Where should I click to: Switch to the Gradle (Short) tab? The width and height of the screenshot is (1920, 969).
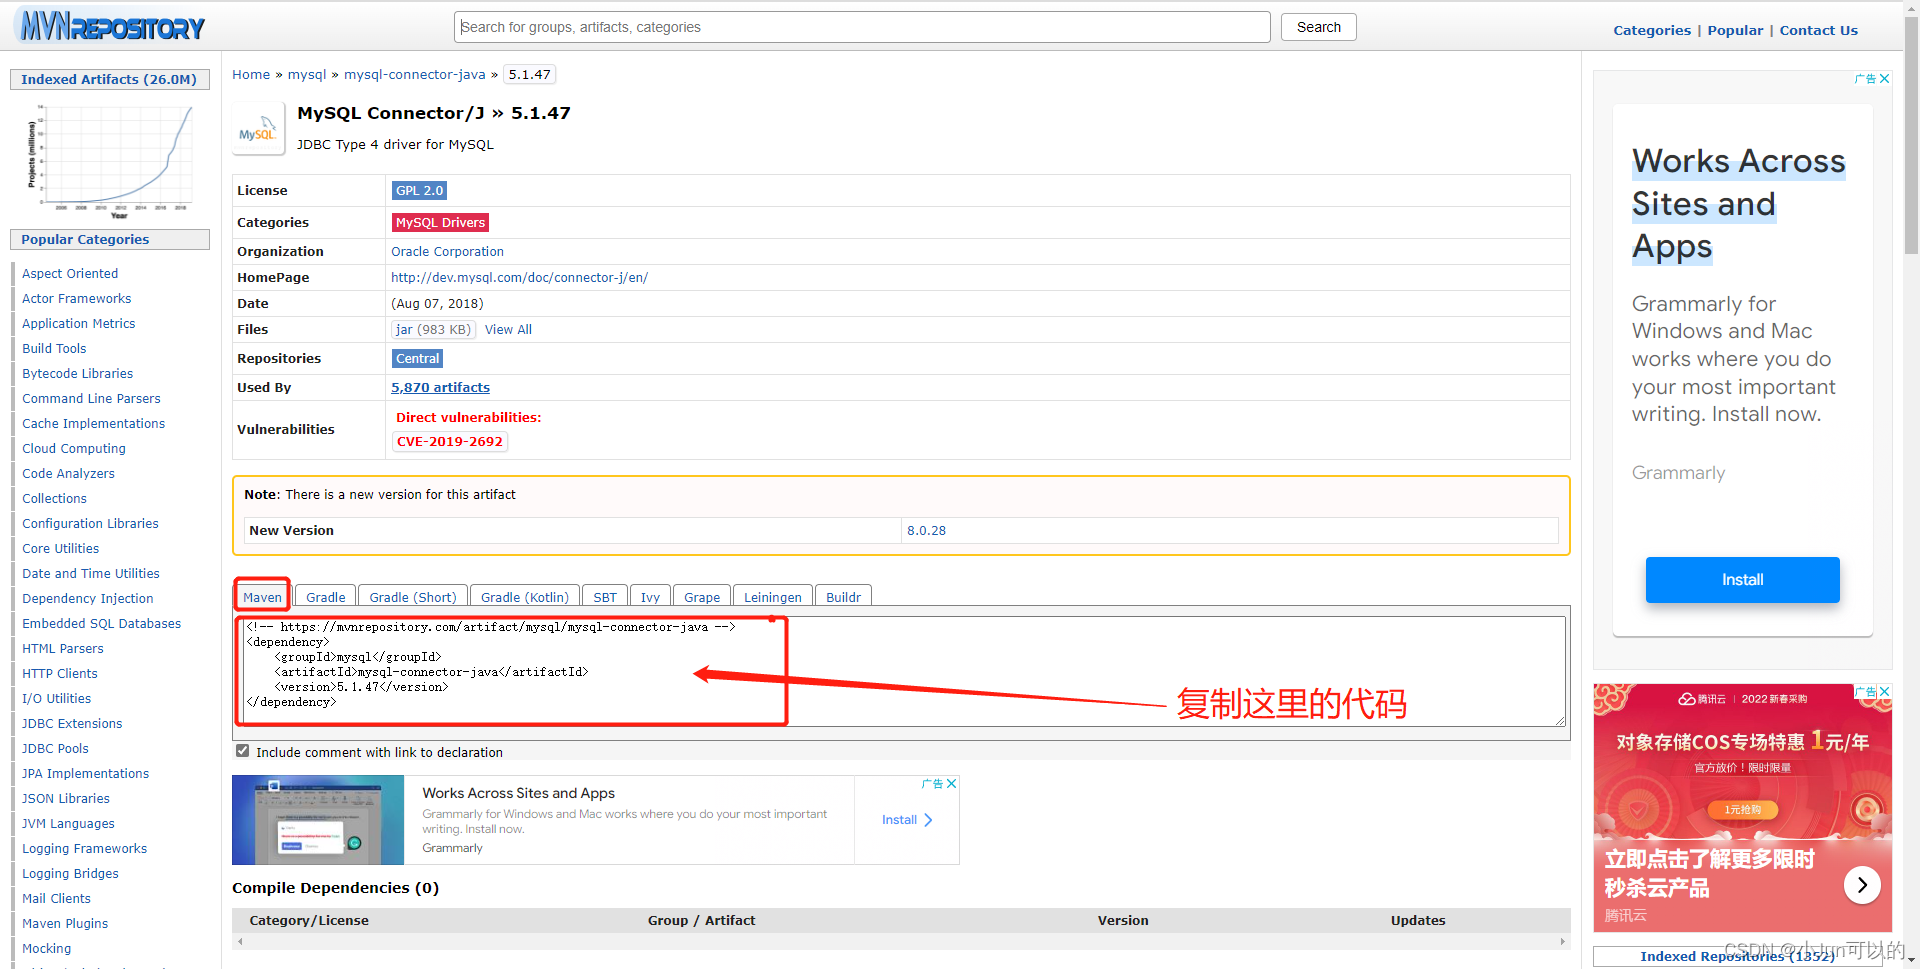pos(413,597)
